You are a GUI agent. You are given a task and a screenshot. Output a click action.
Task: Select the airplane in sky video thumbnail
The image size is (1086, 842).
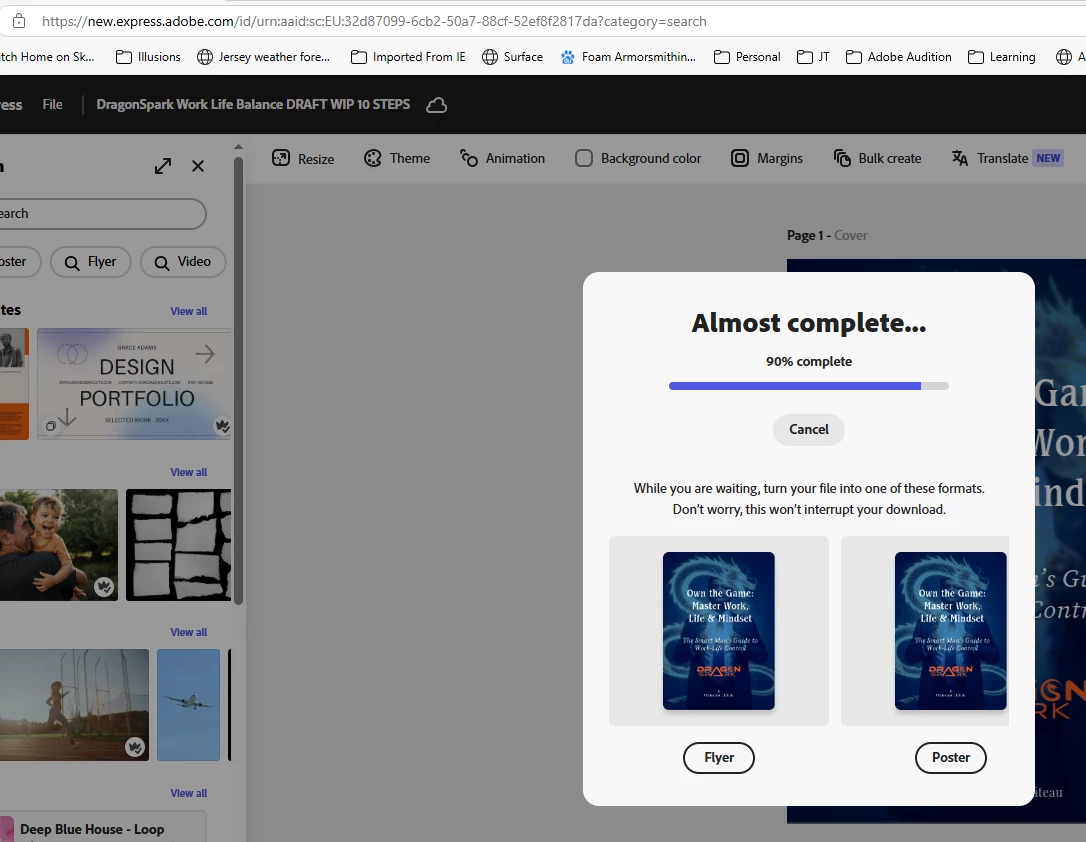pyautogui.click(x=188, y=705)
